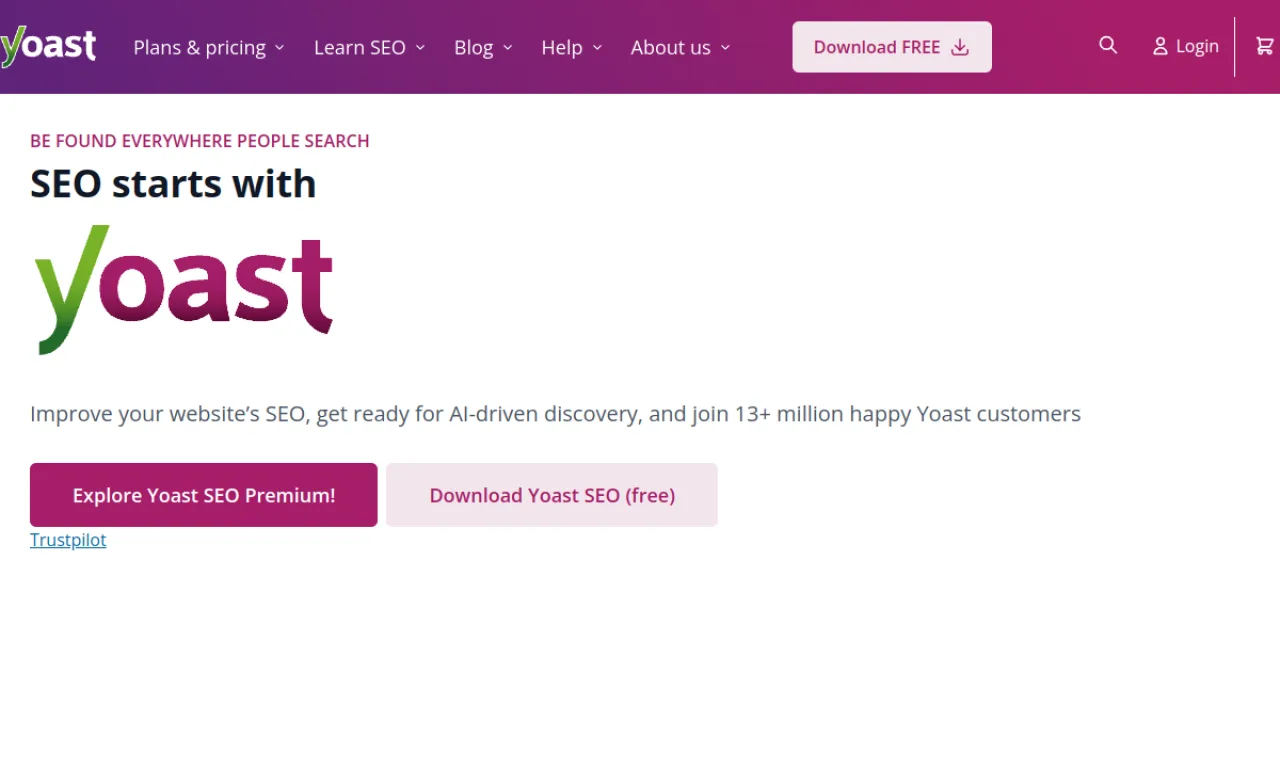Expand the Blog chevron
The height and width of the screenshot is (768, 1280).
coord(507,47)
